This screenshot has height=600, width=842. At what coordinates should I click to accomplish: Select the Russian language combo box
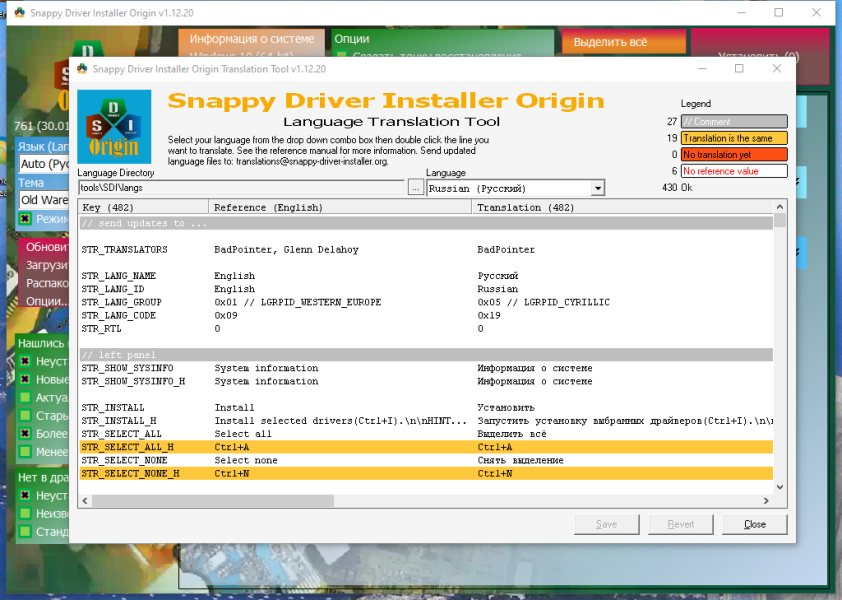point(516,188)
